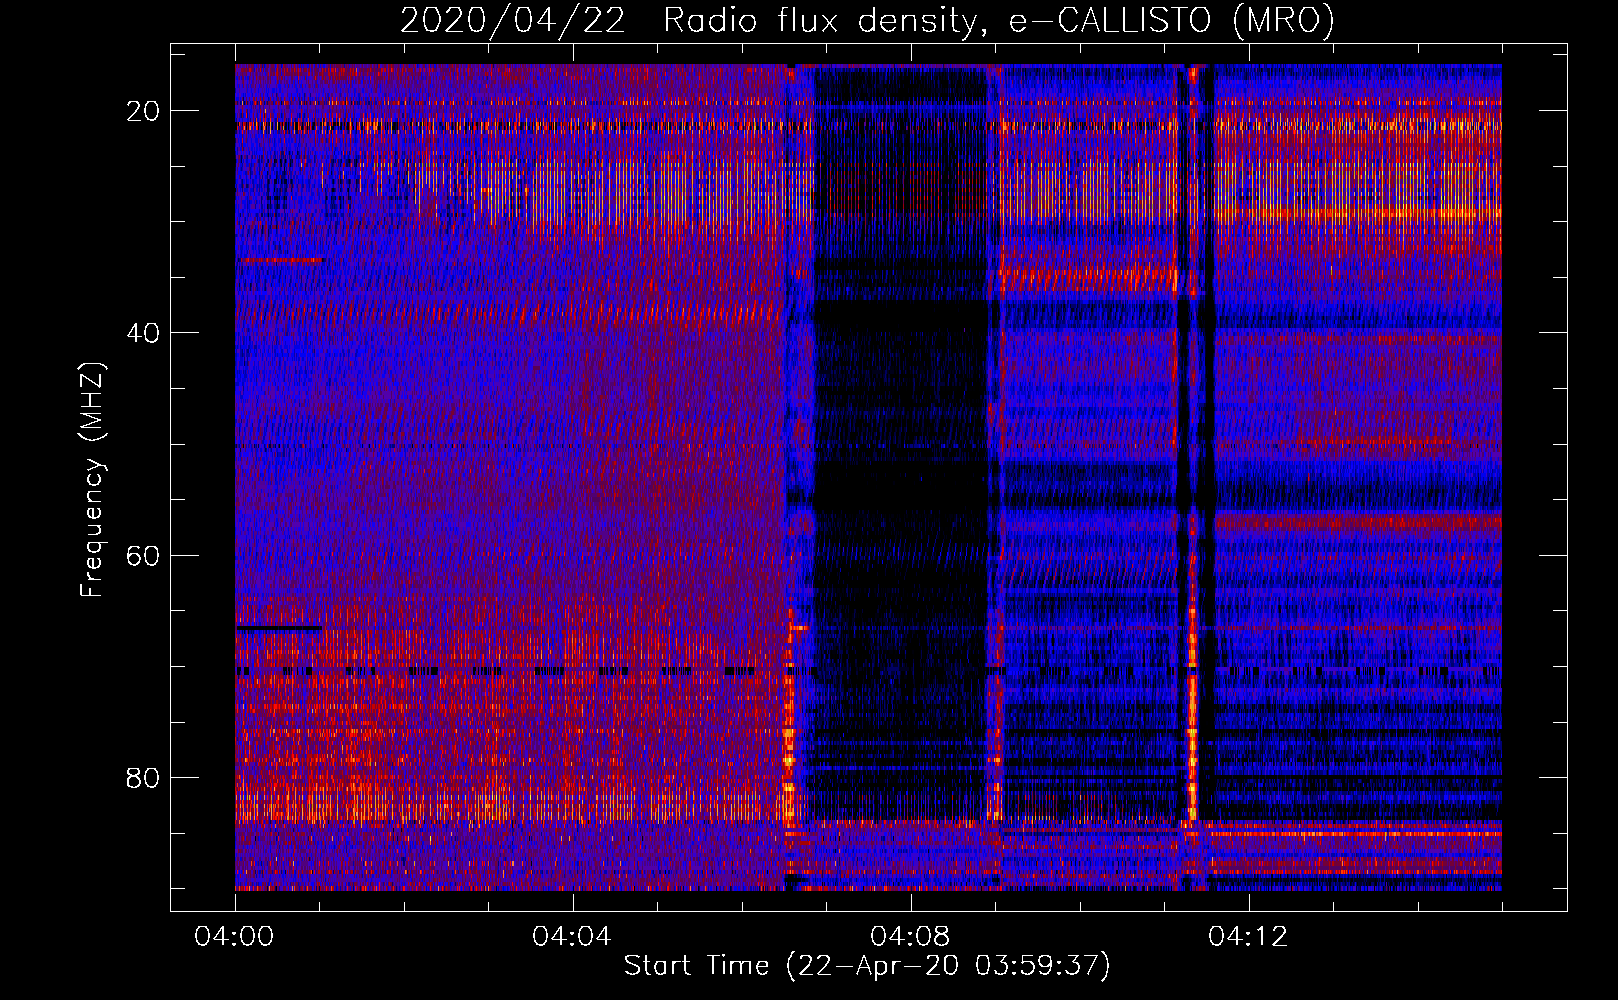Viewport: 1618px width, 1000px height.
Task: Click the 04:12 time tick label
Action: pos(1248,936)
